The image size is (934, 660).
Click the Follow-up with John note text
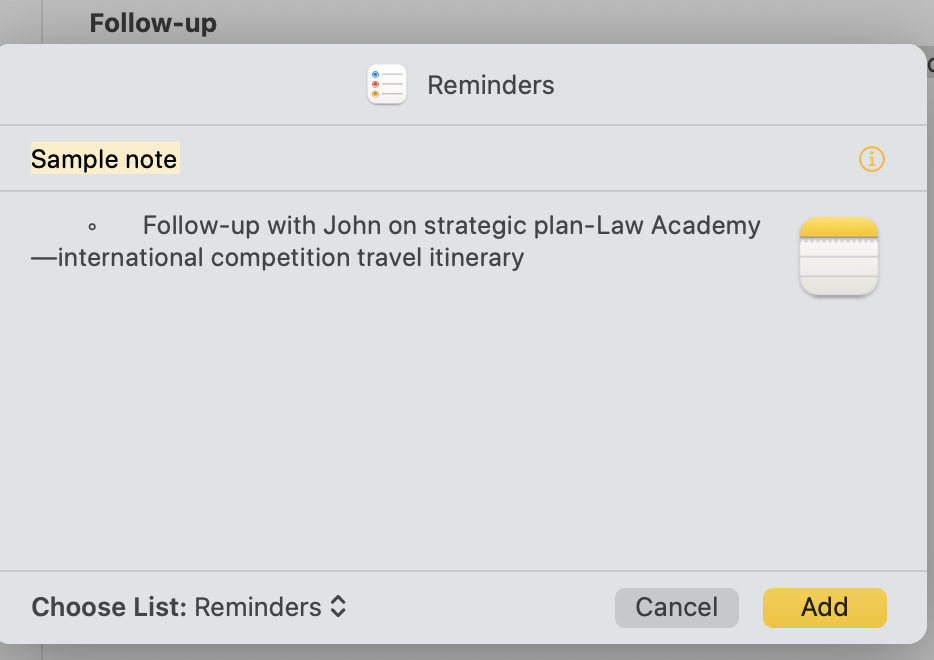[400, 241]
